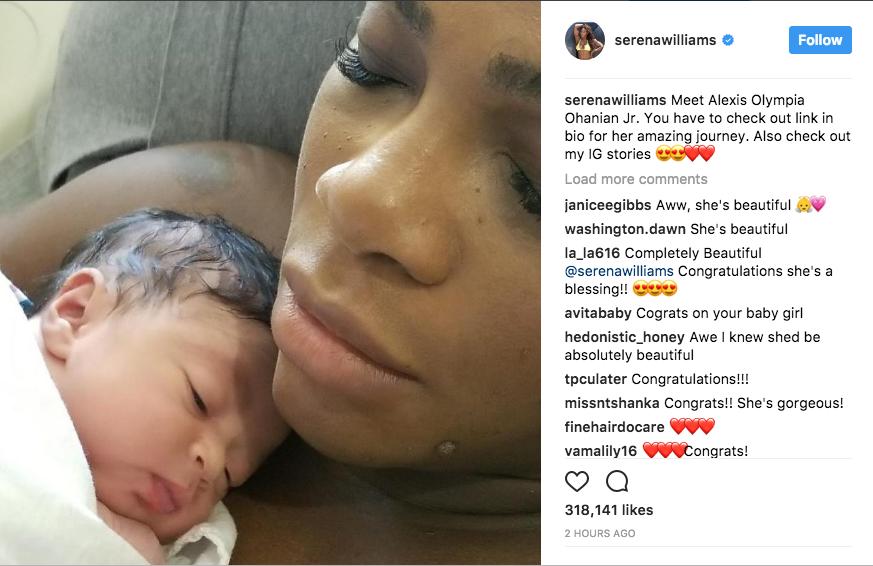The width and height of the screenshot is (873, 566).
Task: Open la_la616 user profile
Action: [592, 253]
